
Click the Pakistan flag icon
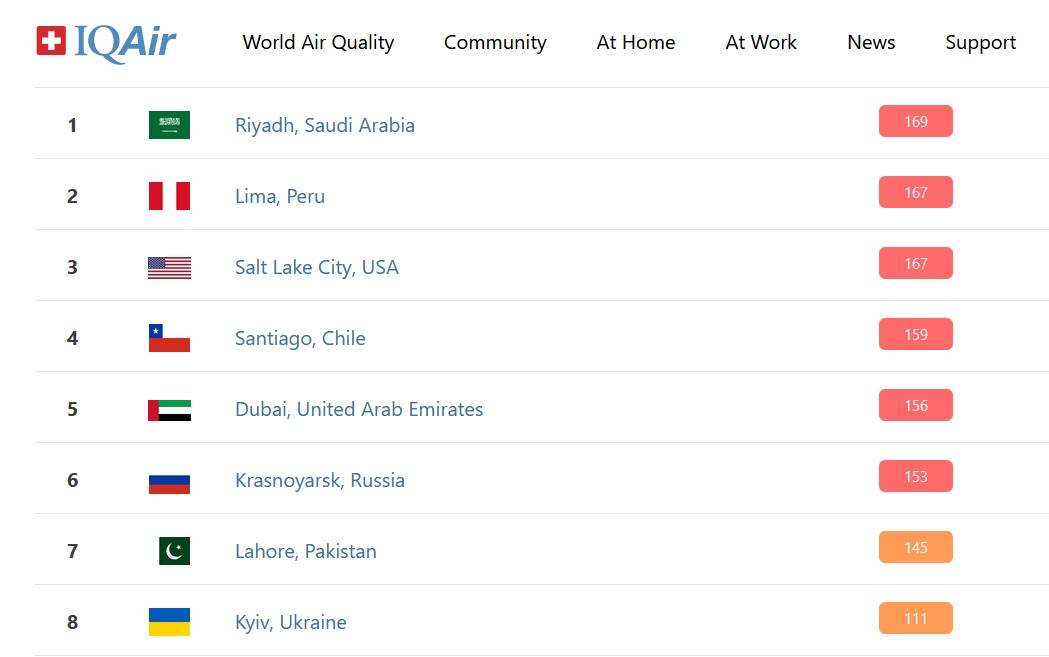pyautogui.click(x=174, y=551)
